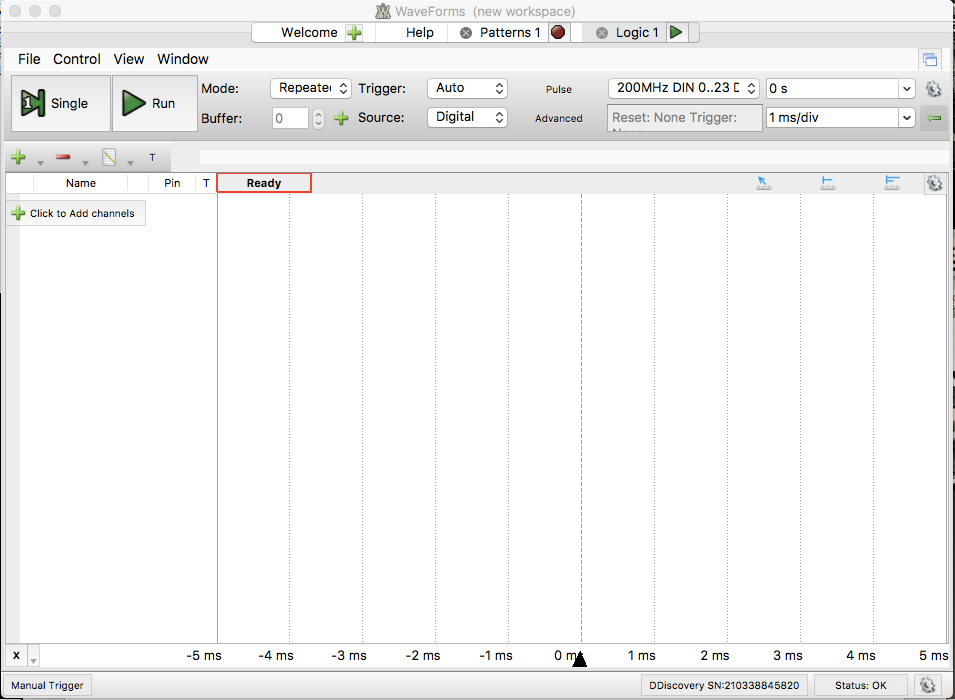Open the gear settings beside the 0 s field
Image resolution: width=955 pixels, height=700 pixels.
933,89
